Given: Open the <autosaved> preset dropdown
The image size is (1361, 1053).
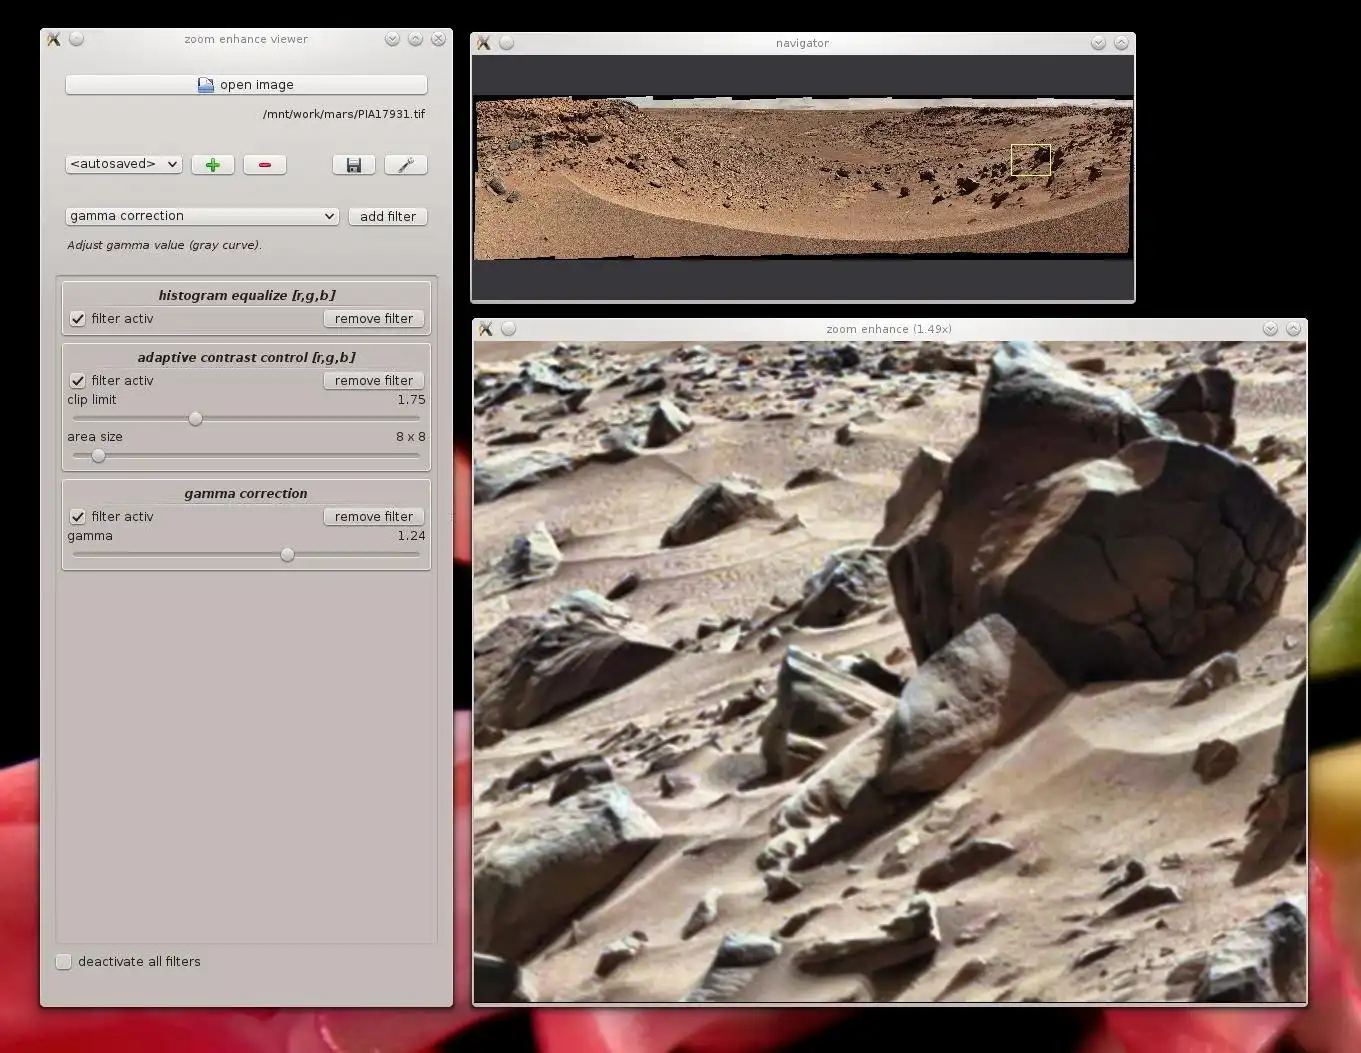Looking at the screenshot, I should point(123,164).
